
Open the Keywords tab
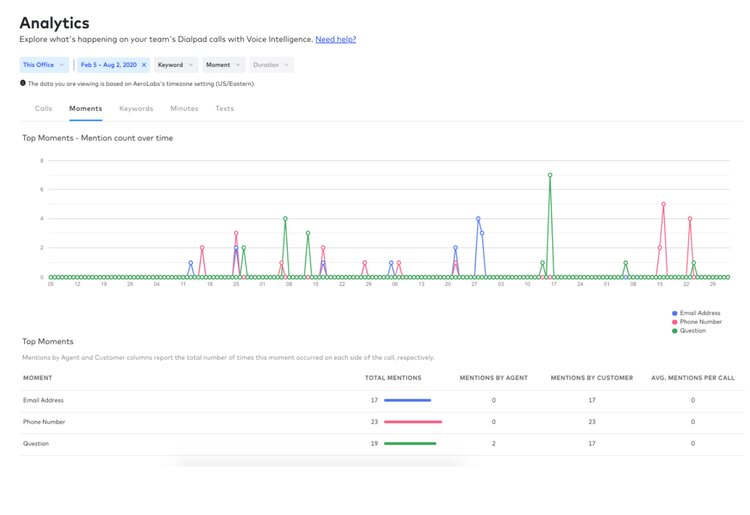(x=136, y=108)
